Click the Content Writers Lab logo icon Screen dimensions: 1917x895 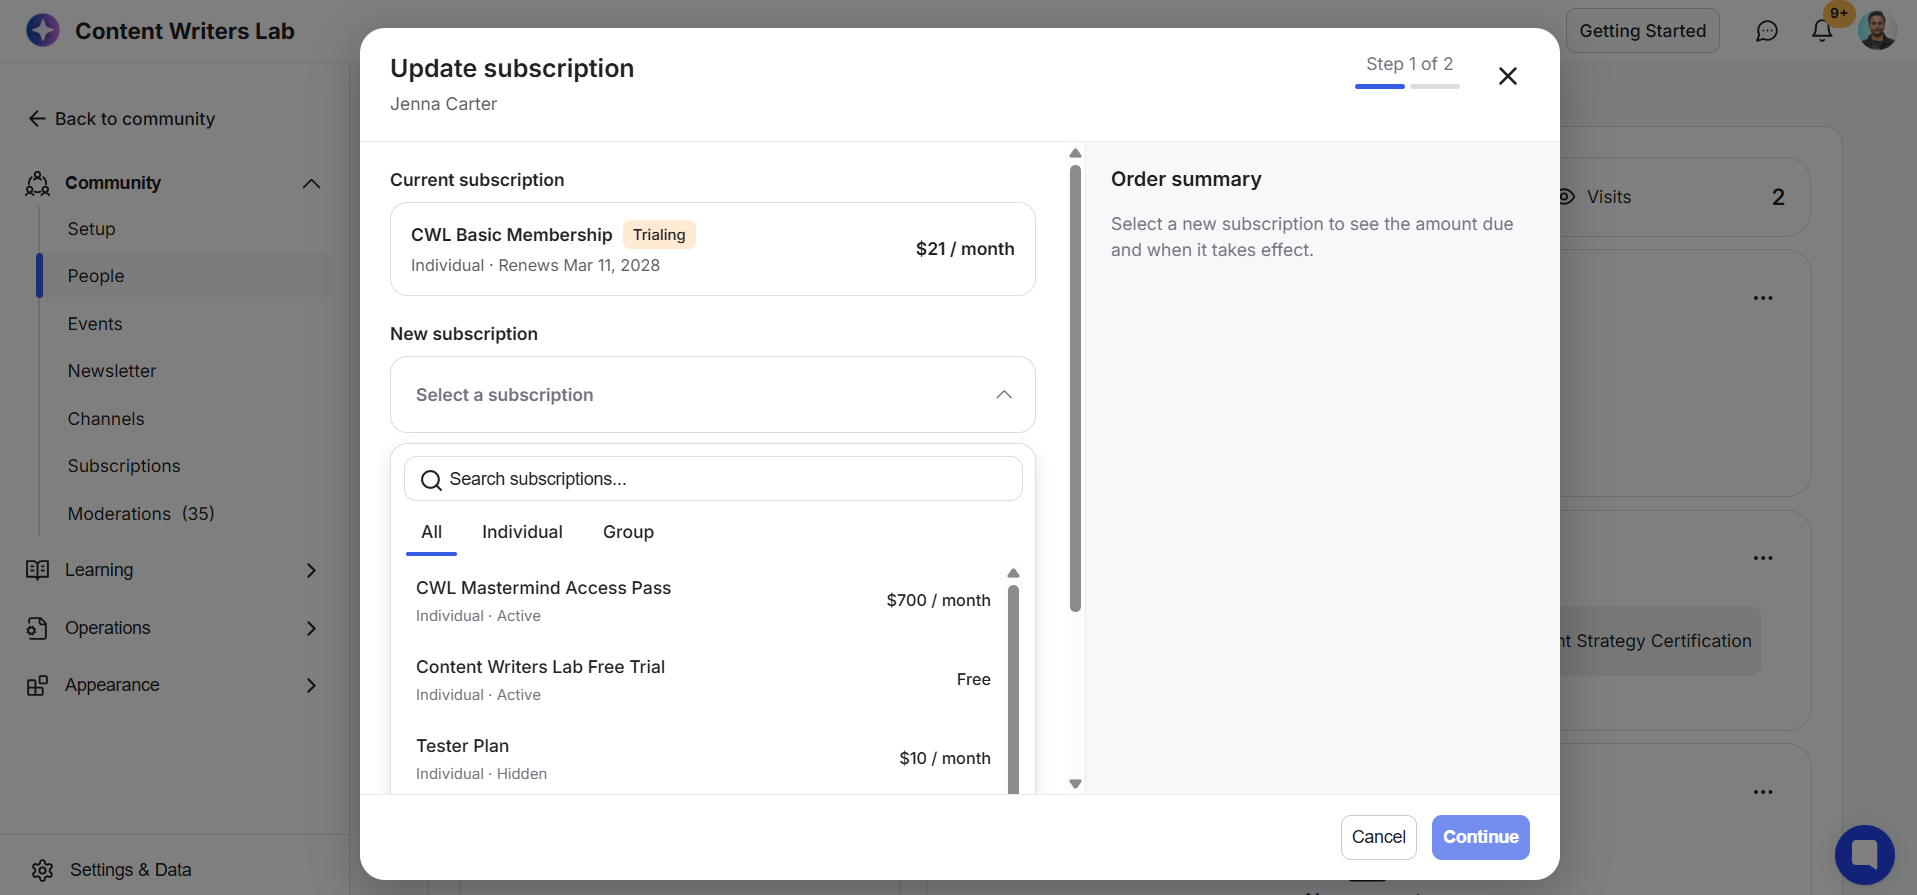[x=43, y=31]
